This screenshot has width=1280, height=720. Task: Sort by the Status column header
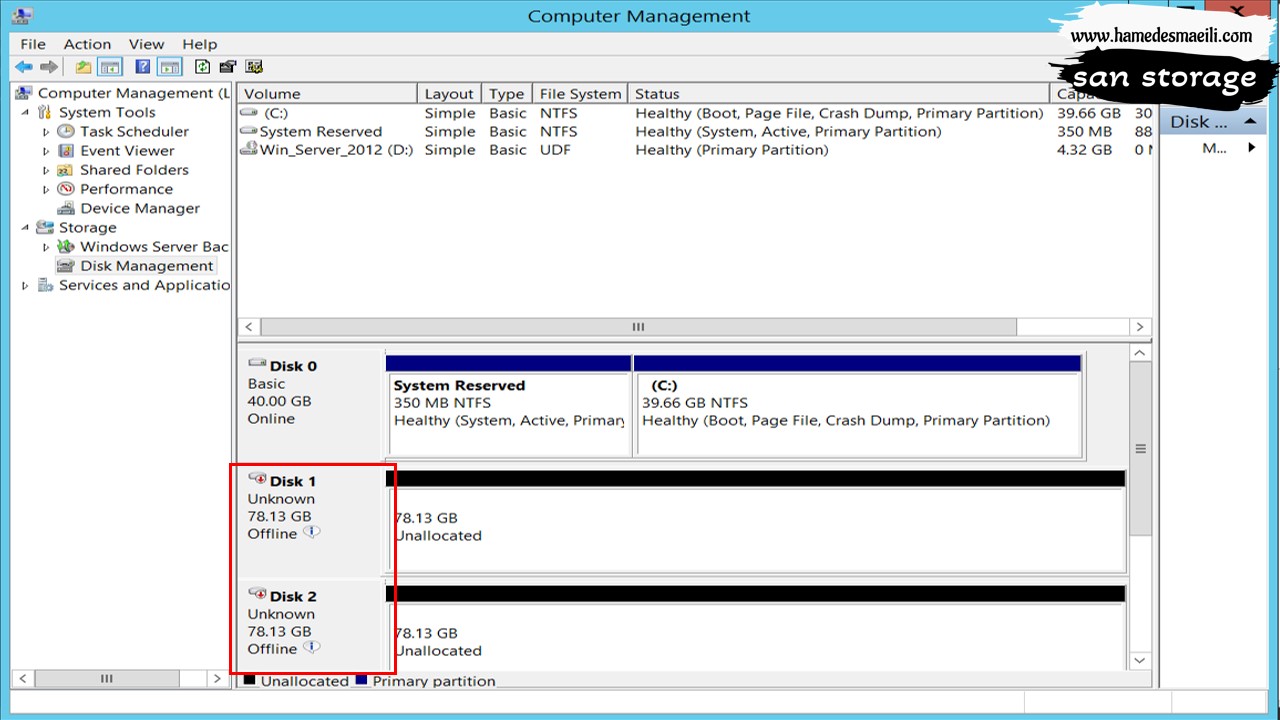tap(839, 94)
